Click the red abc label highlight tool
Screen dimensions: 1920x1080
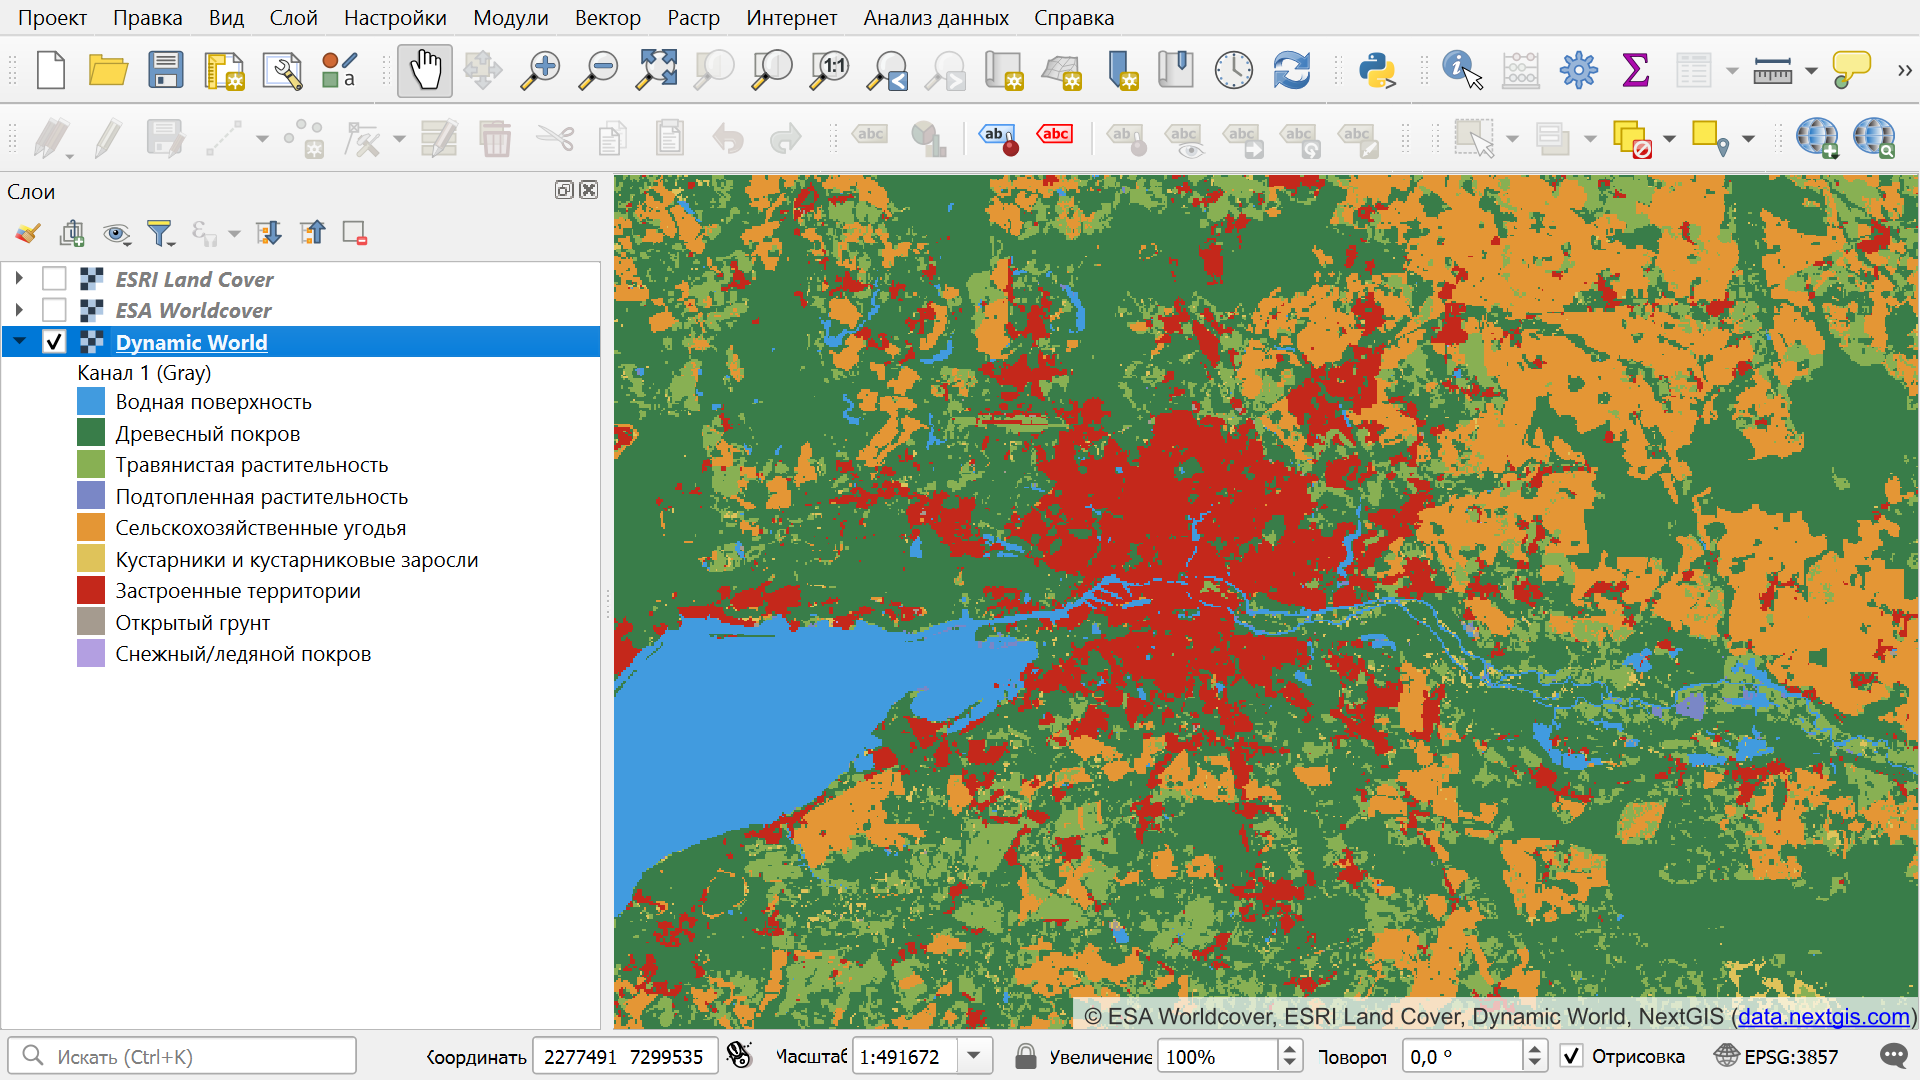point(1055,137)
